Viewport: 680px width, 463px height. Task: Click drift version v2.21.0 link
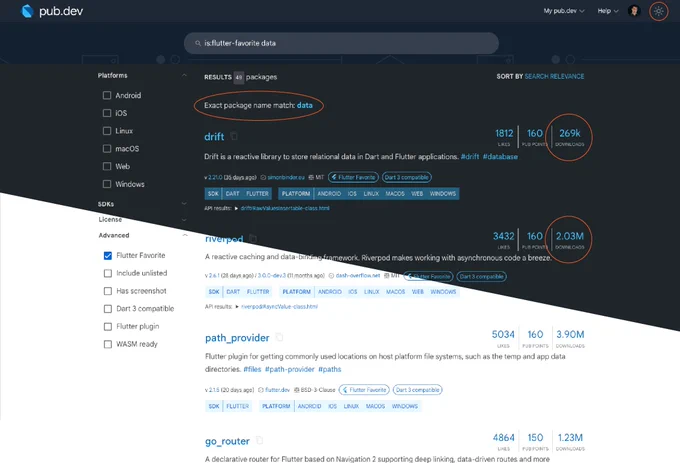coord(213,177)
